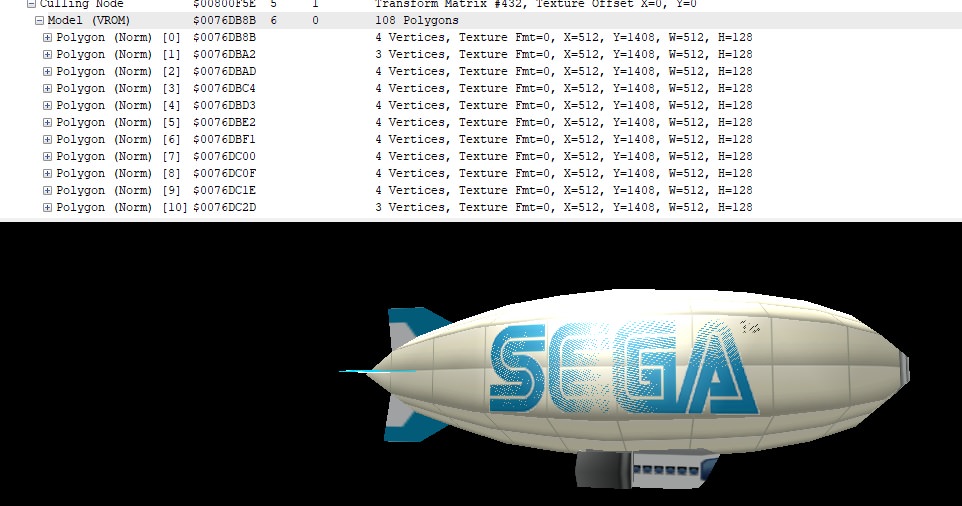Click address $0076DC0F
Image resolution: width=962 pixels, height=506 pixels.
(x=225, y=174)
